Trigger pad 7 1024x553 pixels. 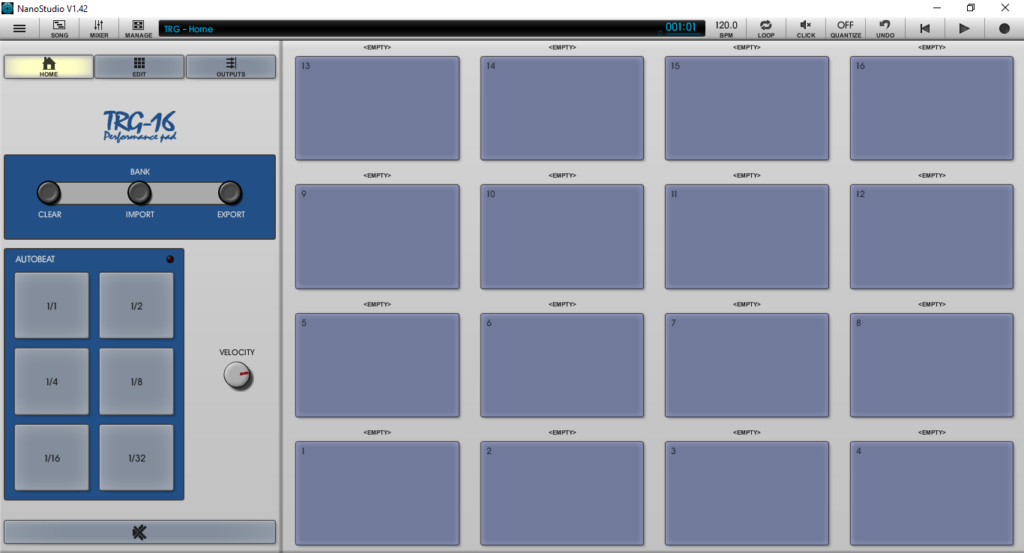pos(747,365)
